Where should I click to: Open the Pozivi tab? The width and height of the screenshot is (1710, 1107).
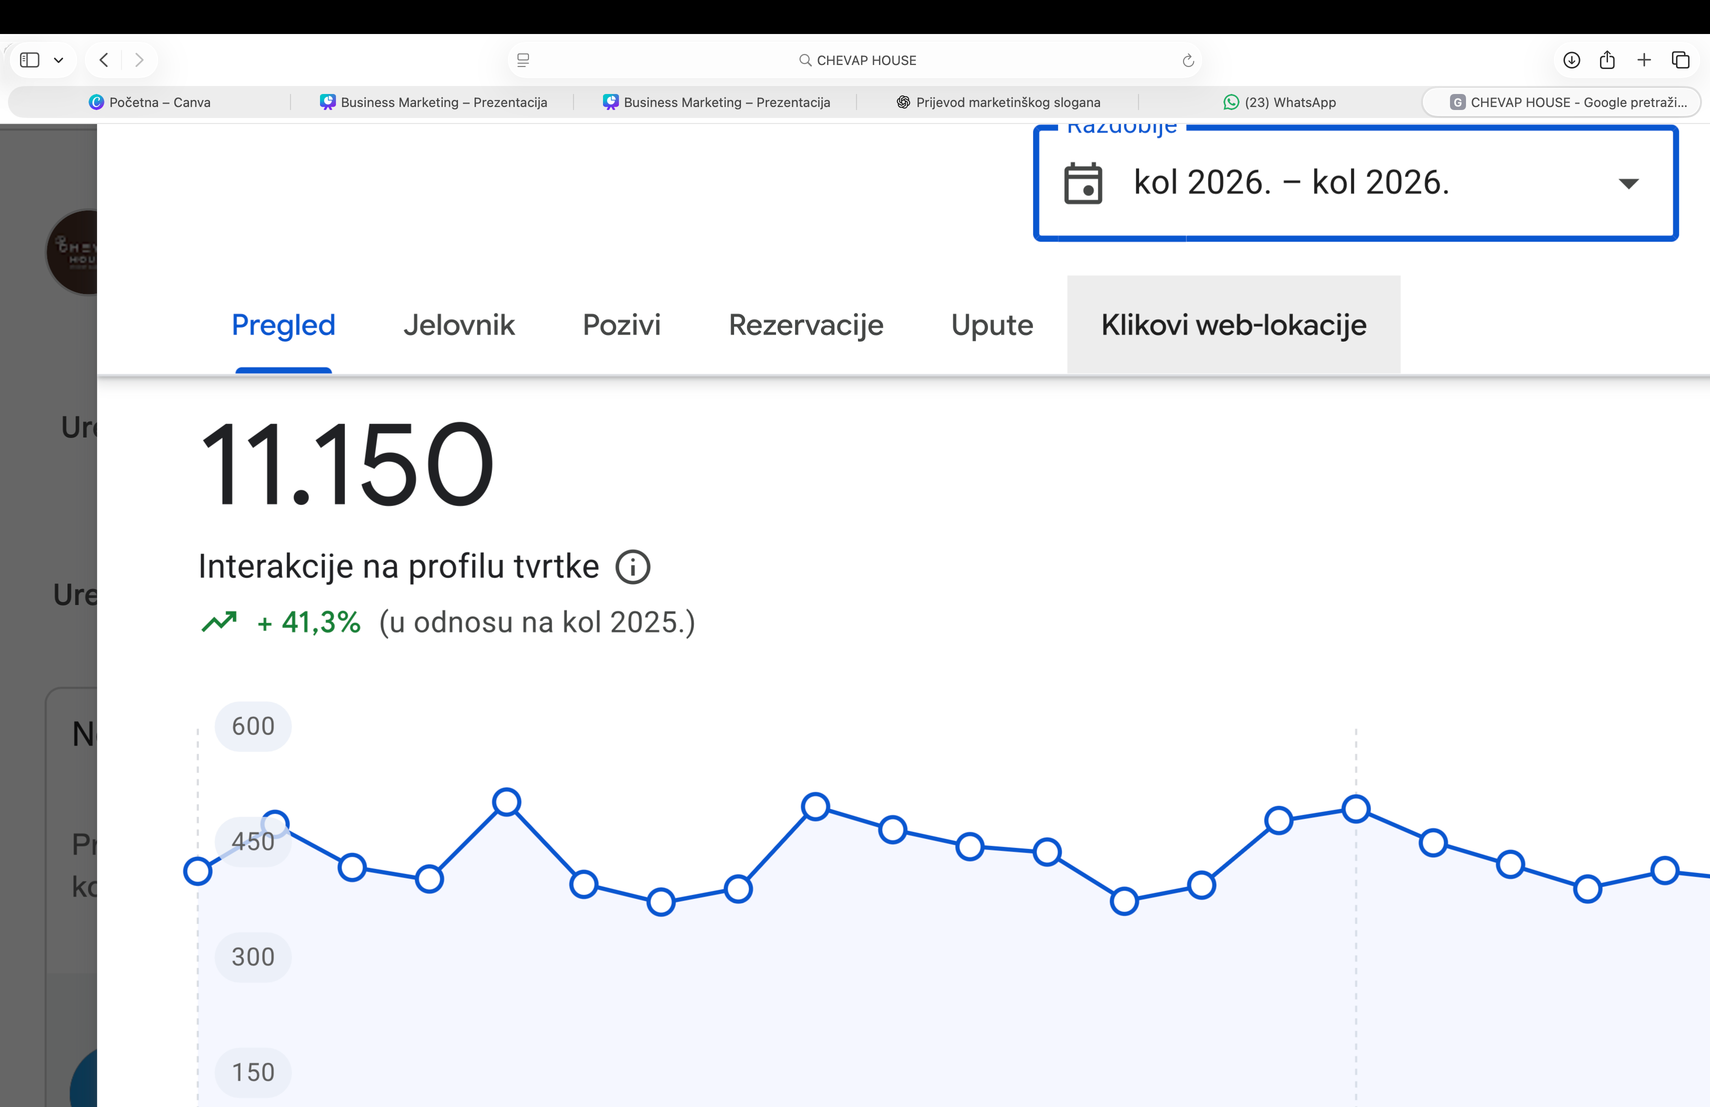pos(621,325)
